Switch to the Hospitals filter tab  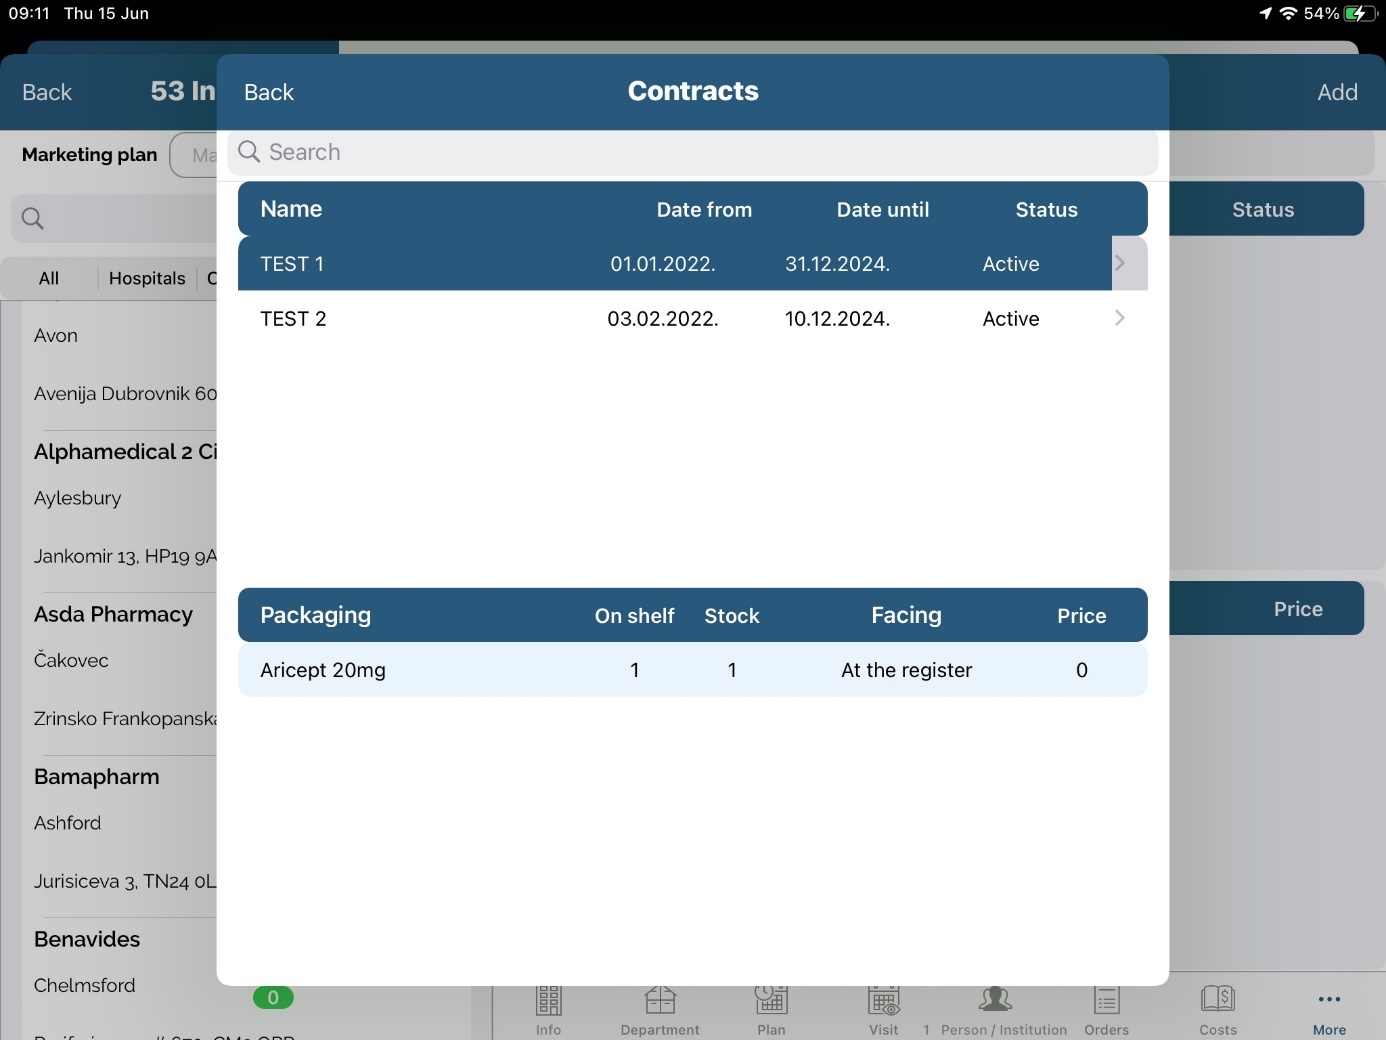pyautogui.click(x=147, y=278)
